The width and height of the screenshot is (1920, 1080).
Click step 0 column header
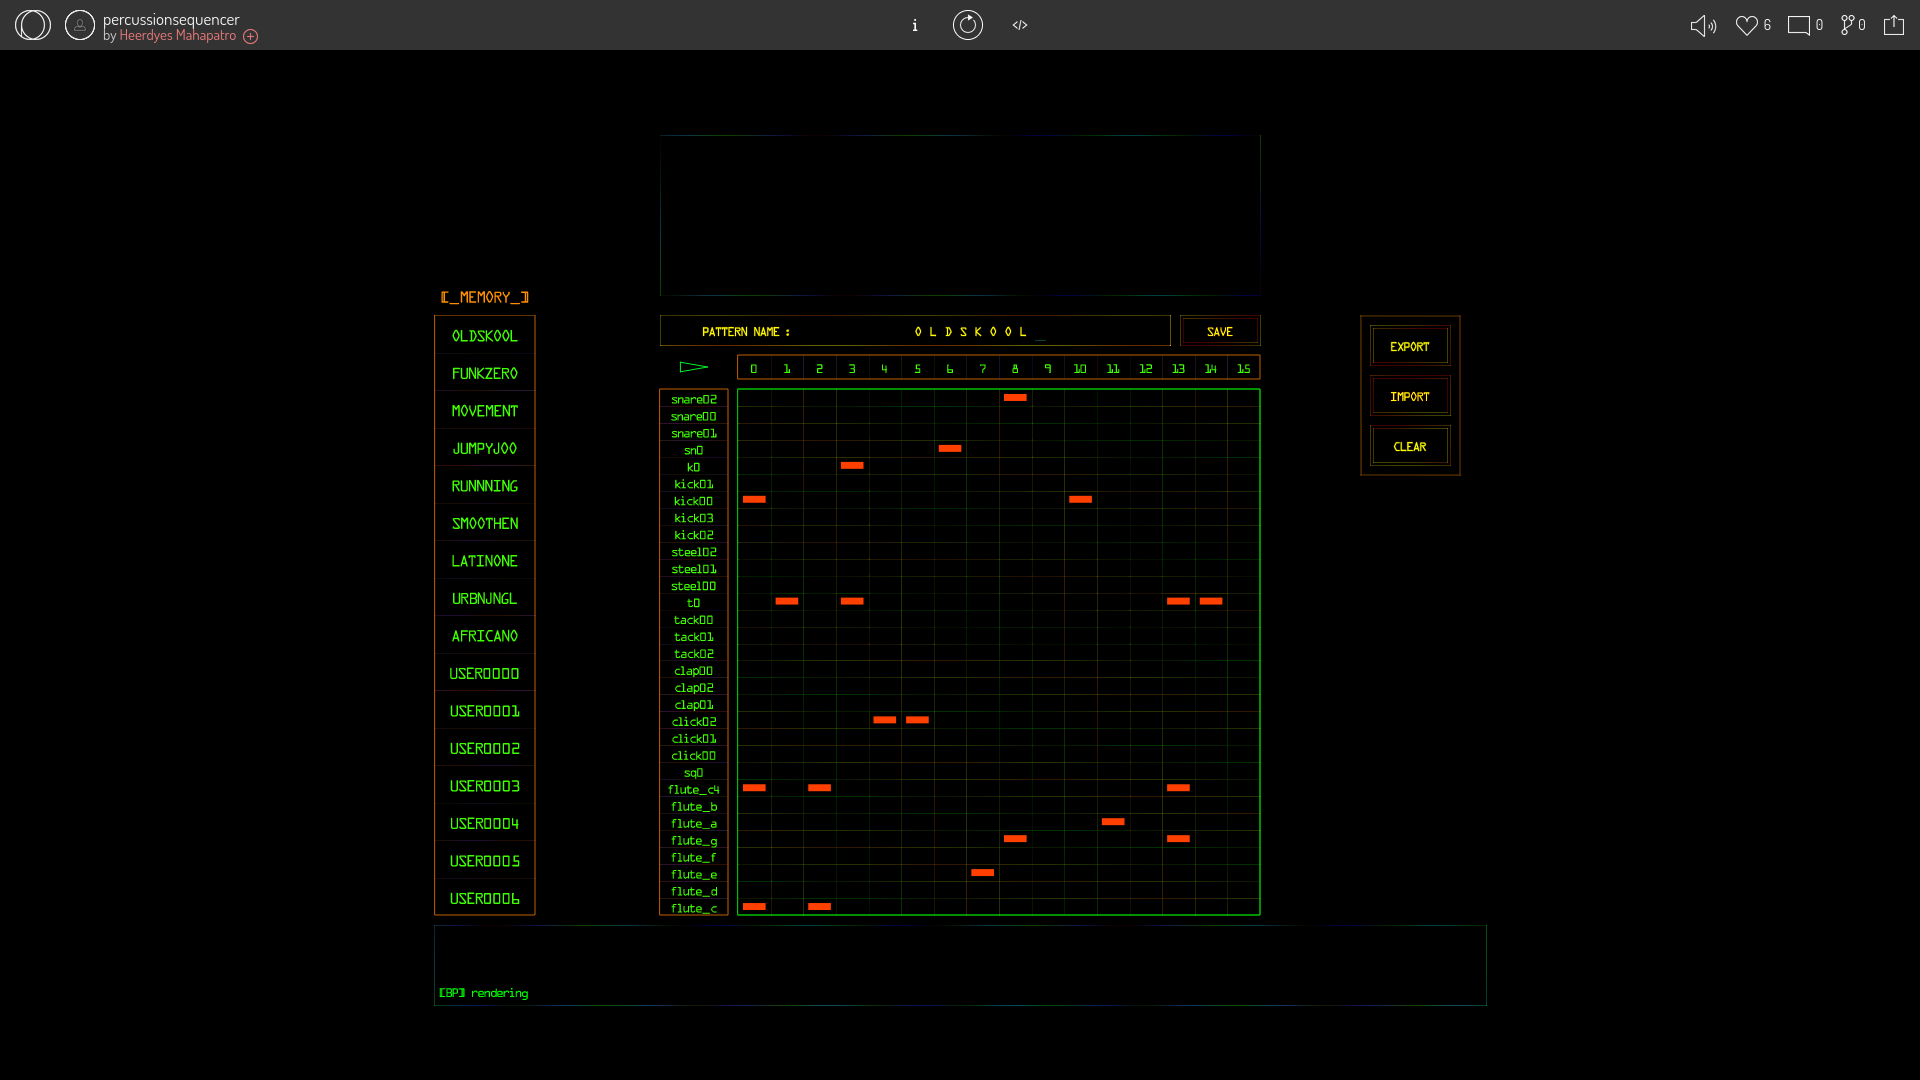coord(754,368)
